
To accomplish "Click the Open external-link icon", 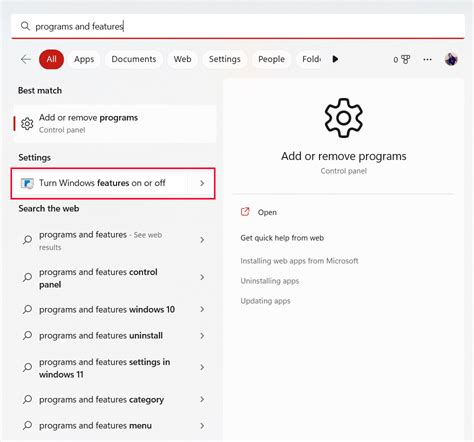I will [245, 212].
